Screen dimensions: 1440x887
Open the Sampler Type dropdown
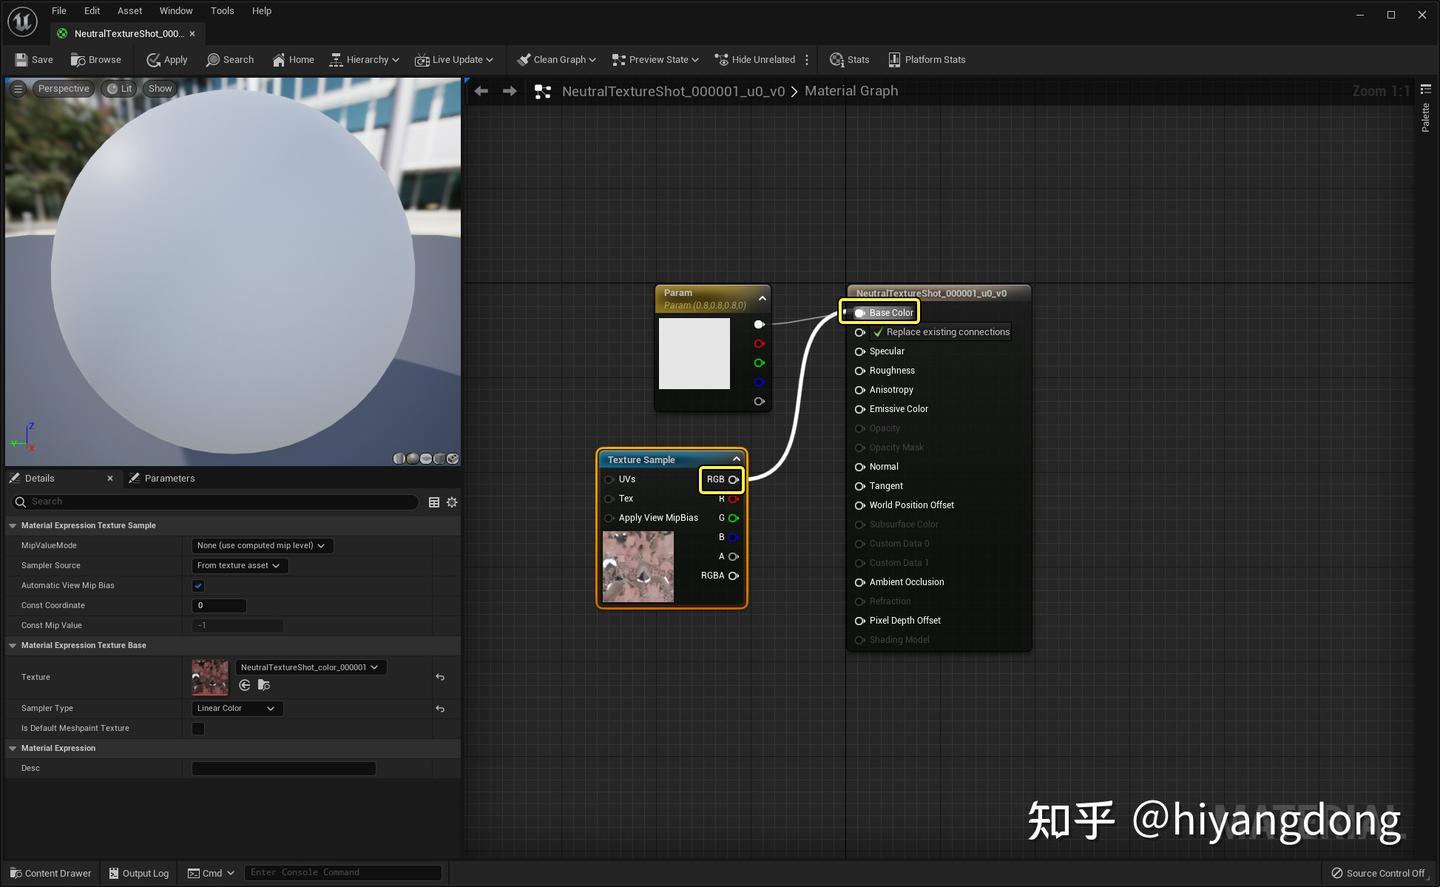coord(237,708)
